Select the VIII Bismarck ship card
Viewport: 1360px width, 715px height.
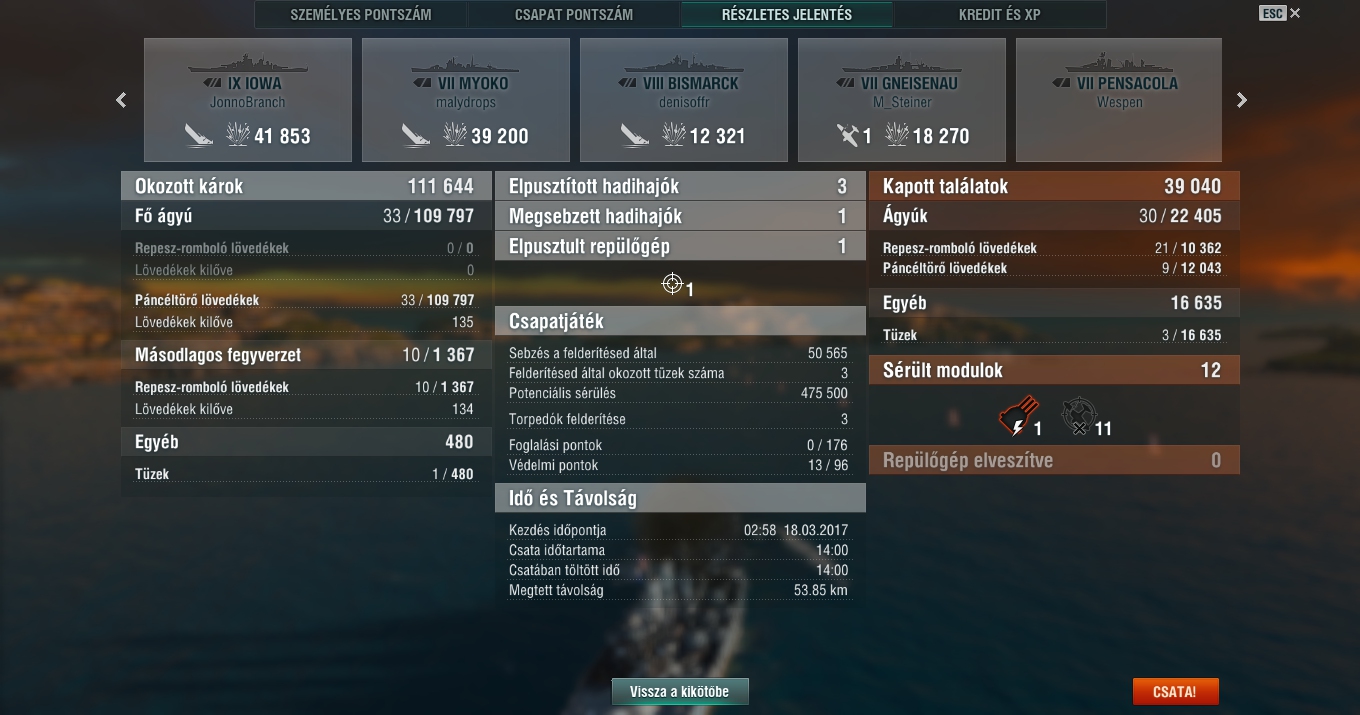(x=684, y=100)
